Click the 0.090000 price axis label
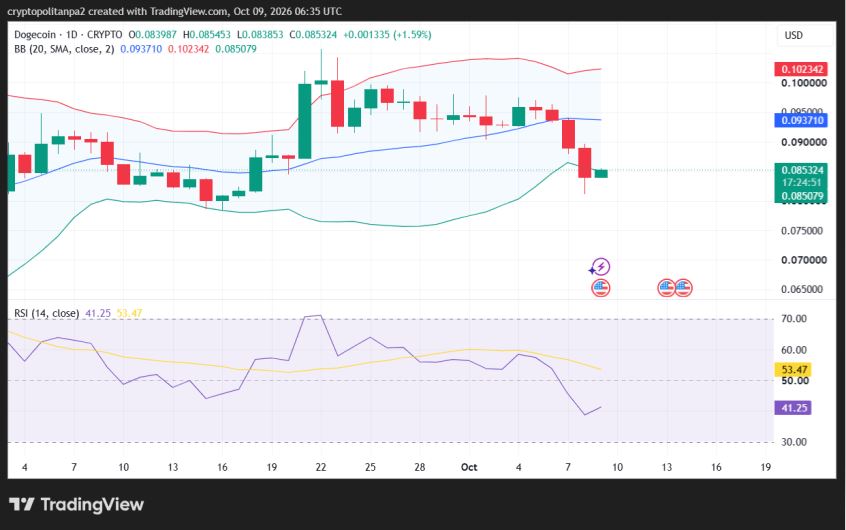This screenshot has width=846, height=530. click(x=804, y=142)
